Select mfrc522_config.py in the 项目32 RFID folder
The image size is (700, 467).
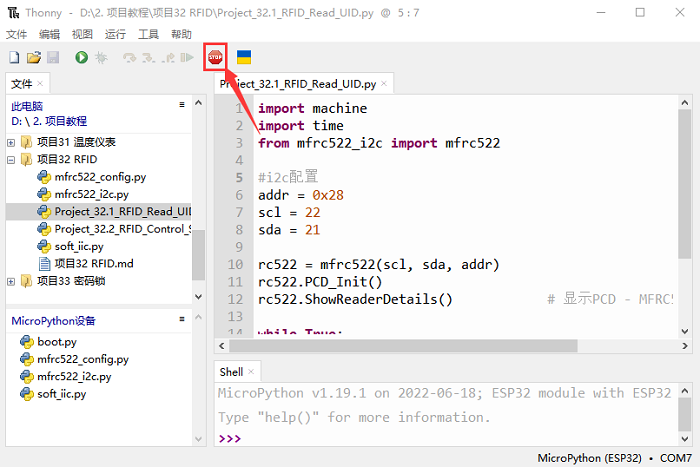[100, 177]
